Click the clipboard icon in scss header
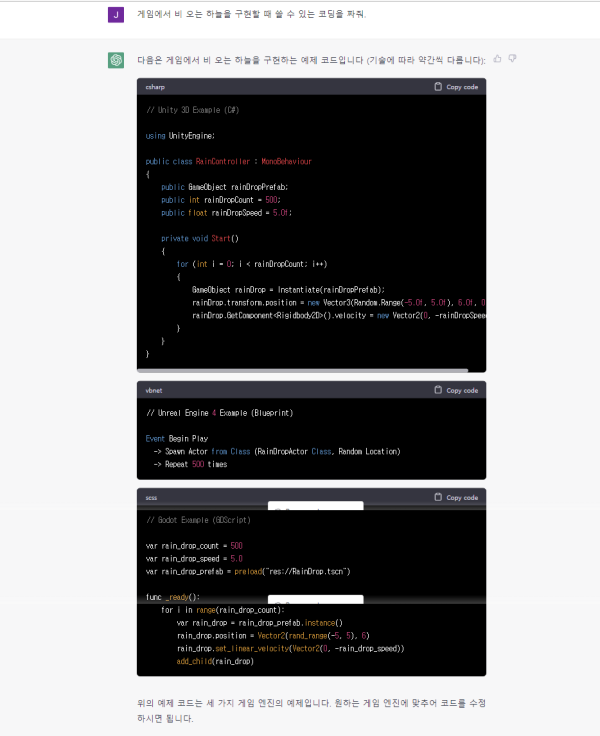The height and width of the screenshot is (736, 600). tap(438, 497)
